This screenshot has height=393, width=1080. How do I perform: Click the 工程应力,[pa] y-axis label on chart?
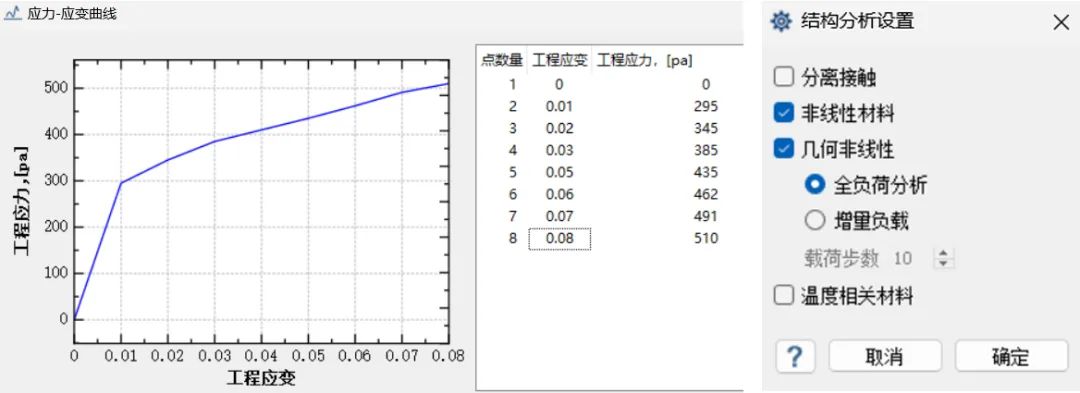click(x=22, y=201)
